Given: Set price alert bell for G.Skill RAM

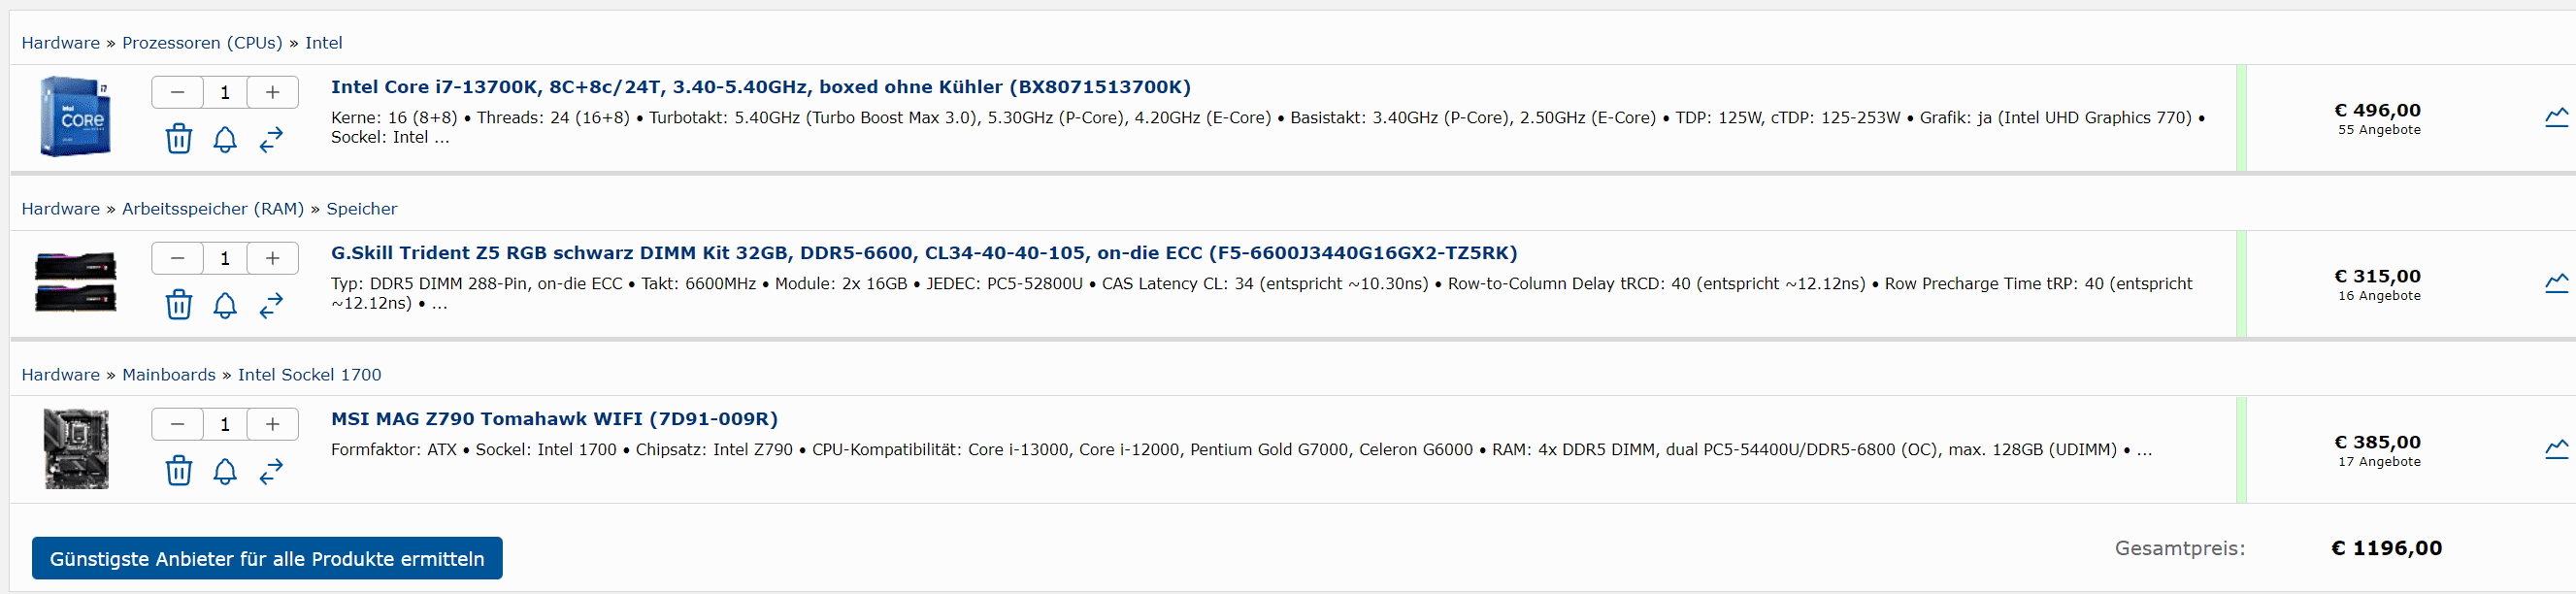Looking at the screenshot, I should (x=225, y=305).
